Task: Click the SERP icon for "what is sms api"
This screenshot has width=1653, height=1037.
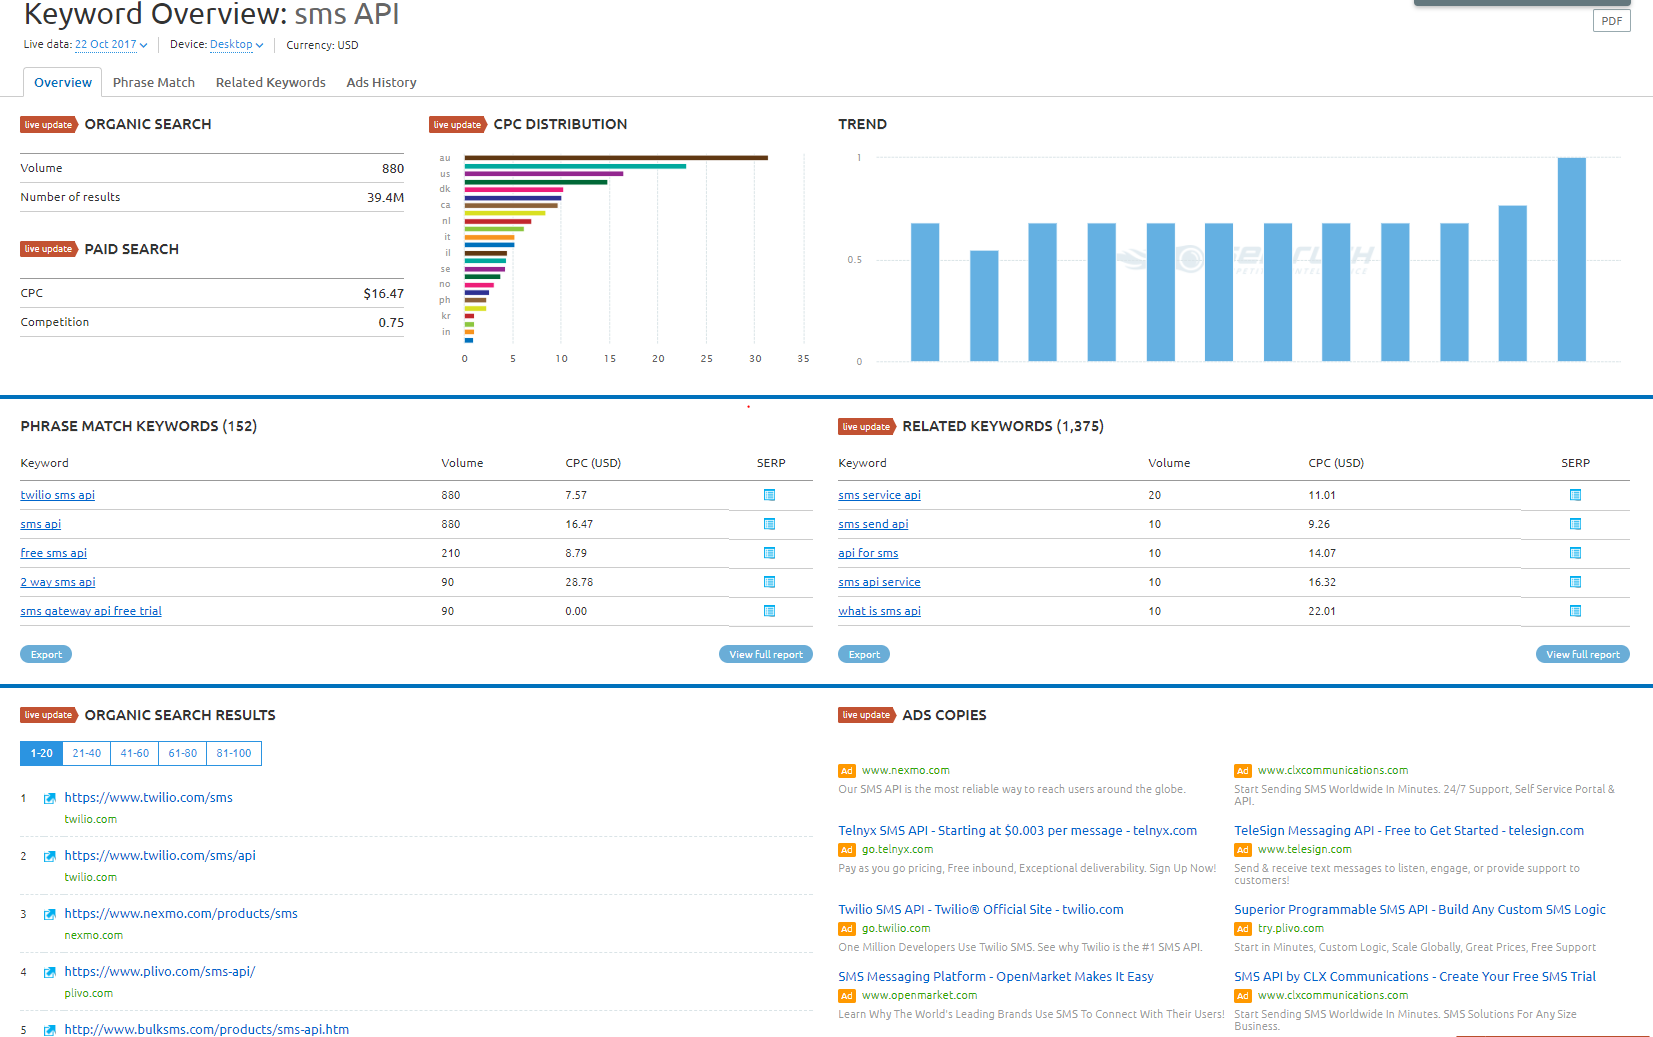Action: click(x=1575, y=610)
